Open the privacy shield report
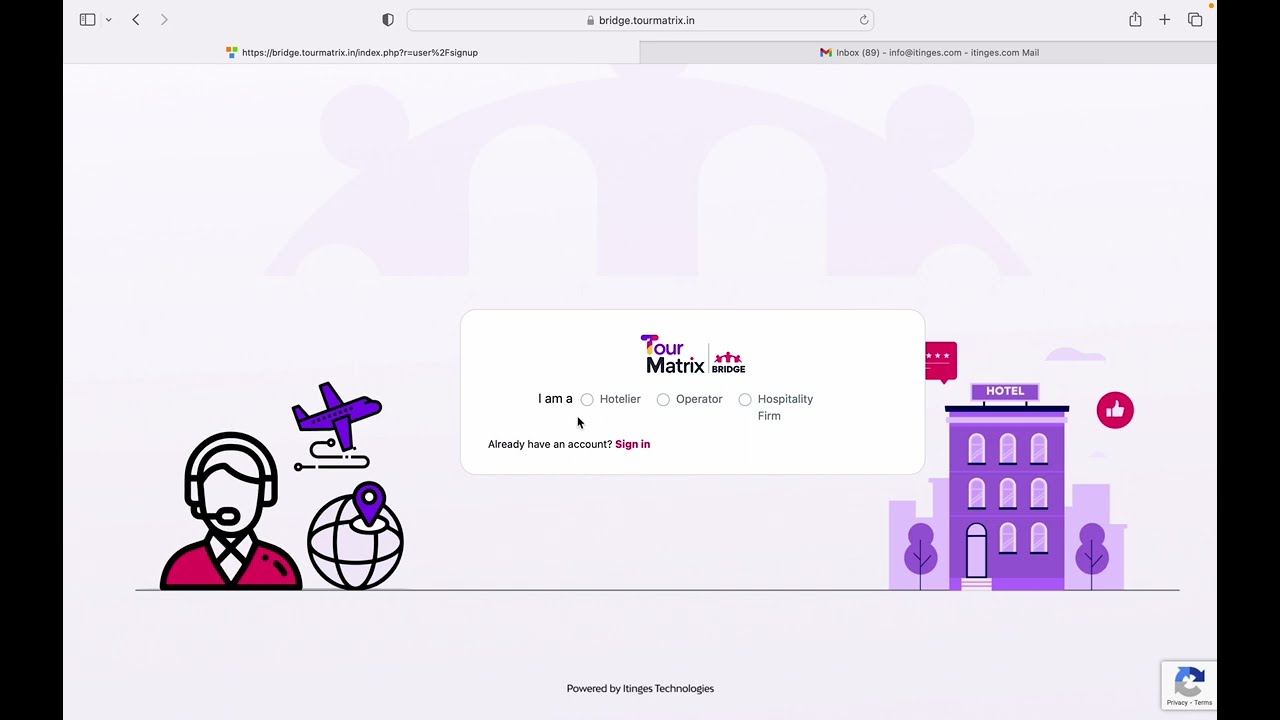This screenshot has height=720, width=1280. [388, 20]
